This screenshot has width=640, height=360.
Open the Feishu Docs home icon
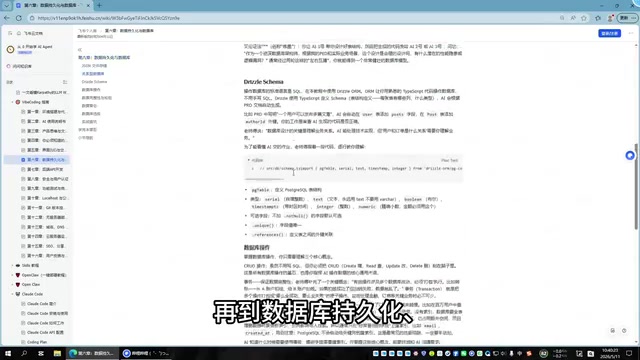pyautogui.click(x=19, y=33)
